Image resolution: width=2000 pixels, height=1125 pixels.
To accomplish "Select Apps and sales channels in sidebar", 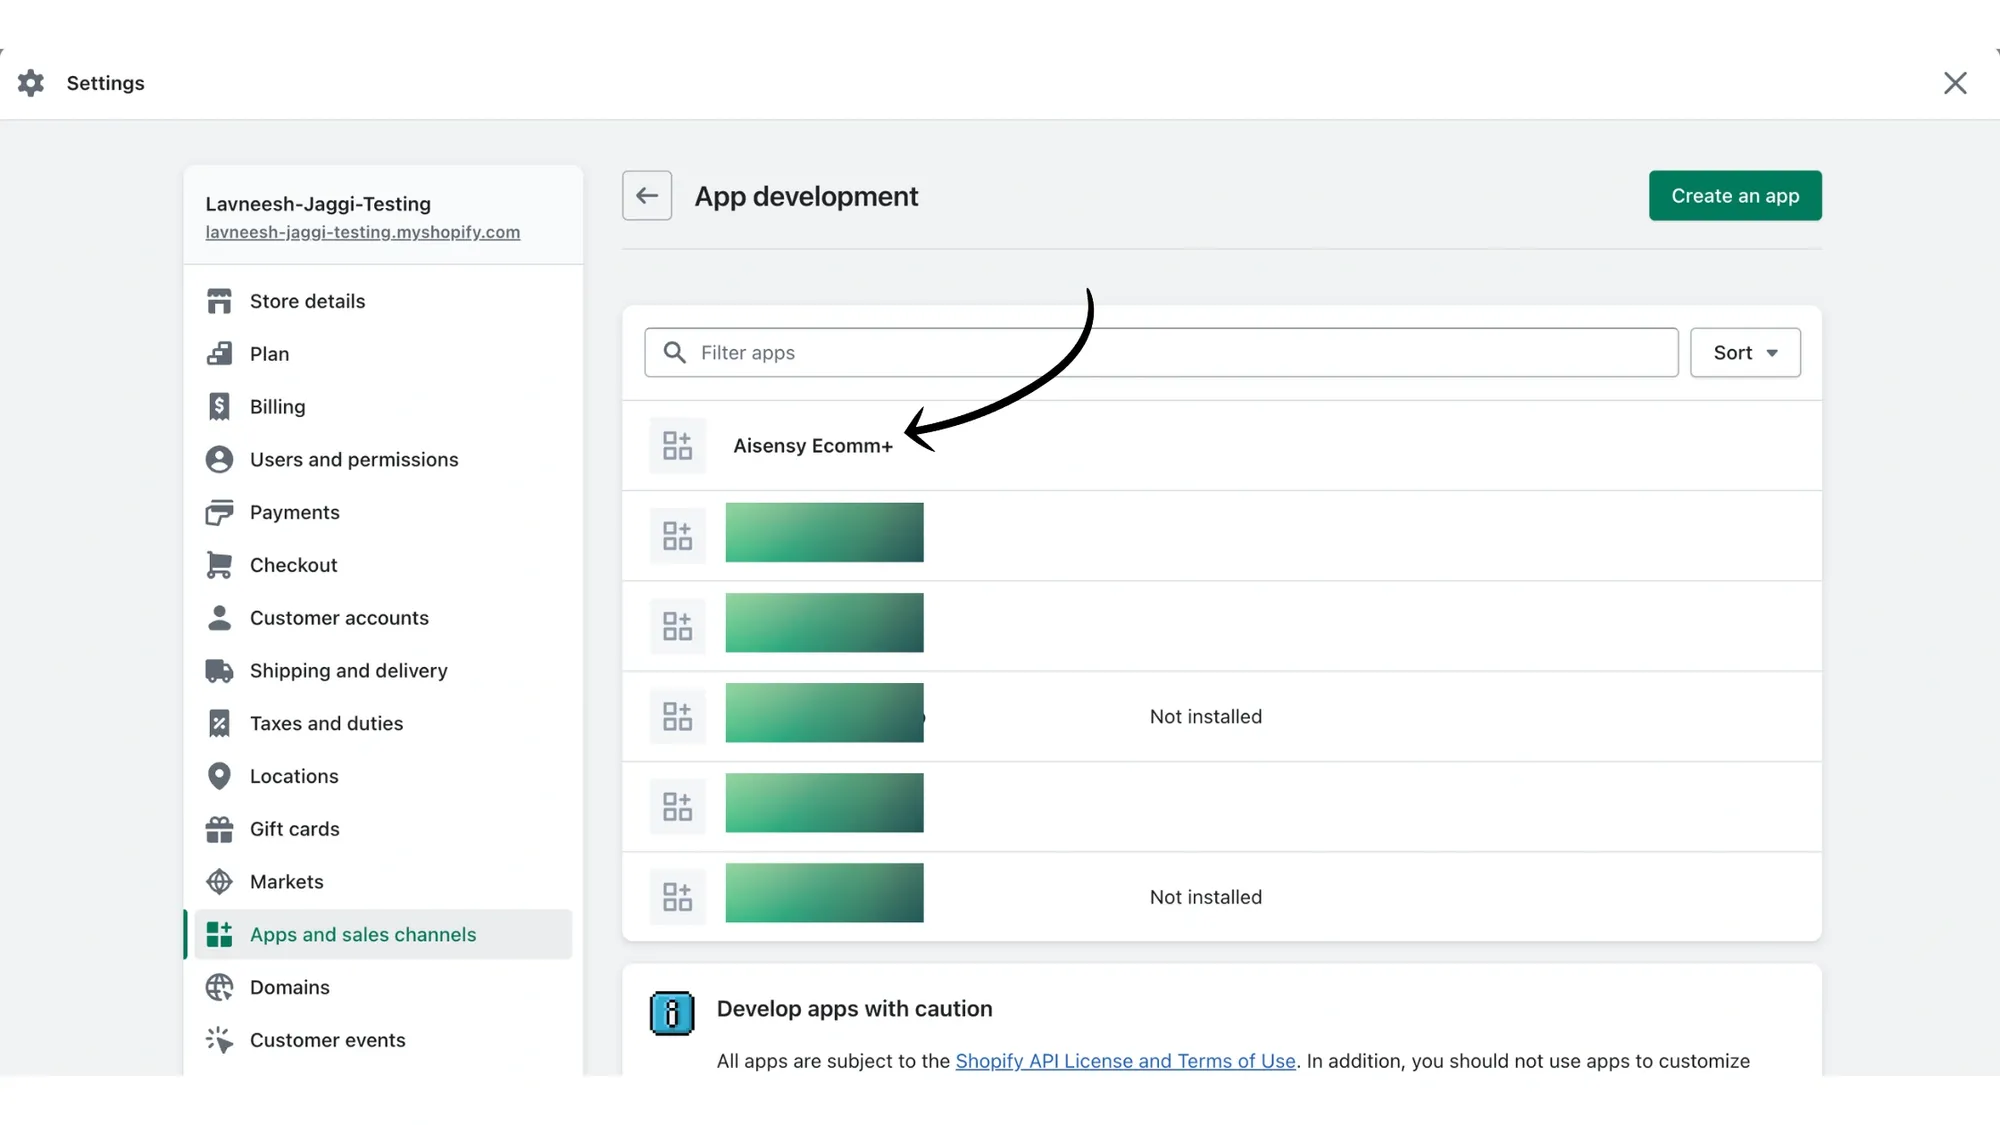I will coord(363,934).
